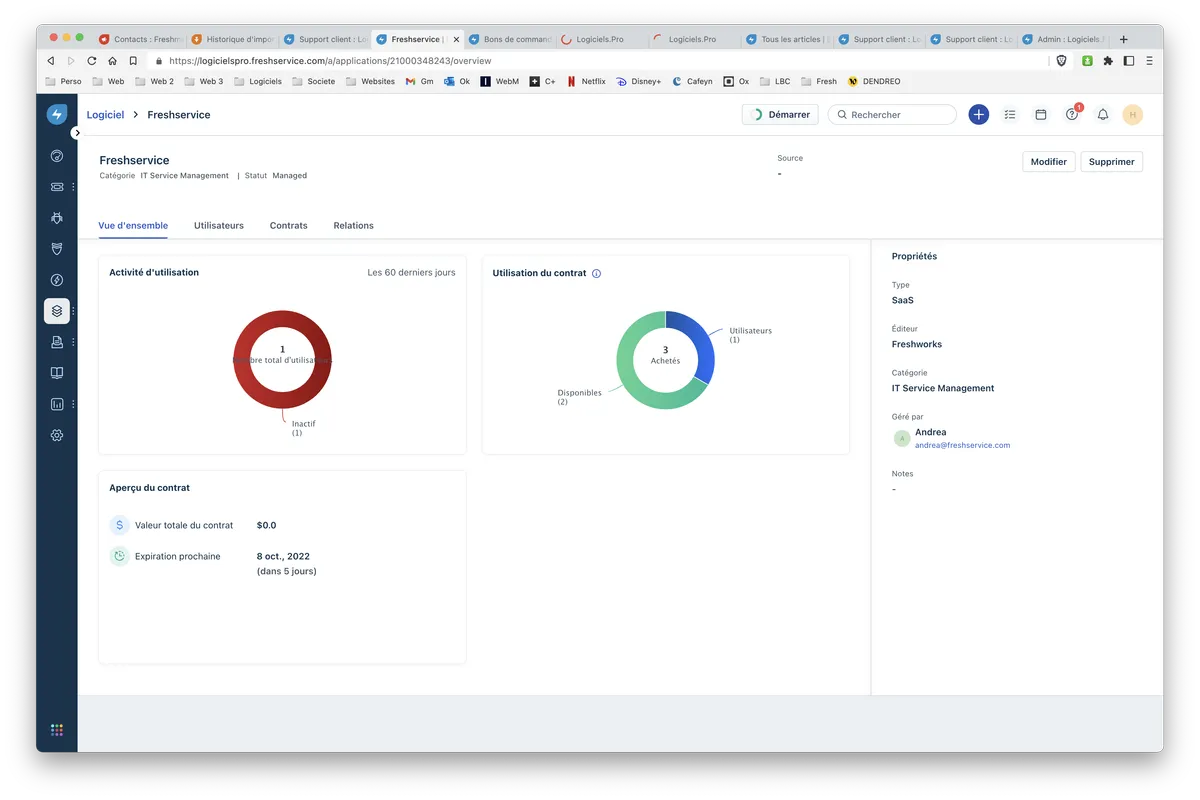1200x800 pixels.
Task: Click the '8 oct., 2022' expiration date
Action: click(x=284, y=556)
